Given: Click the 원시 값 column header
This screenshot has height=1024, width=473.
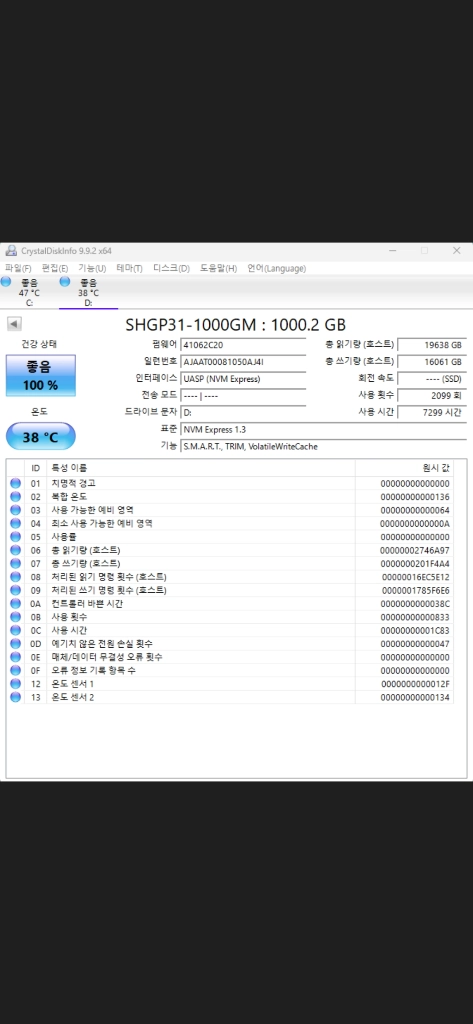Looking at the screenshot, I should 404,468.
